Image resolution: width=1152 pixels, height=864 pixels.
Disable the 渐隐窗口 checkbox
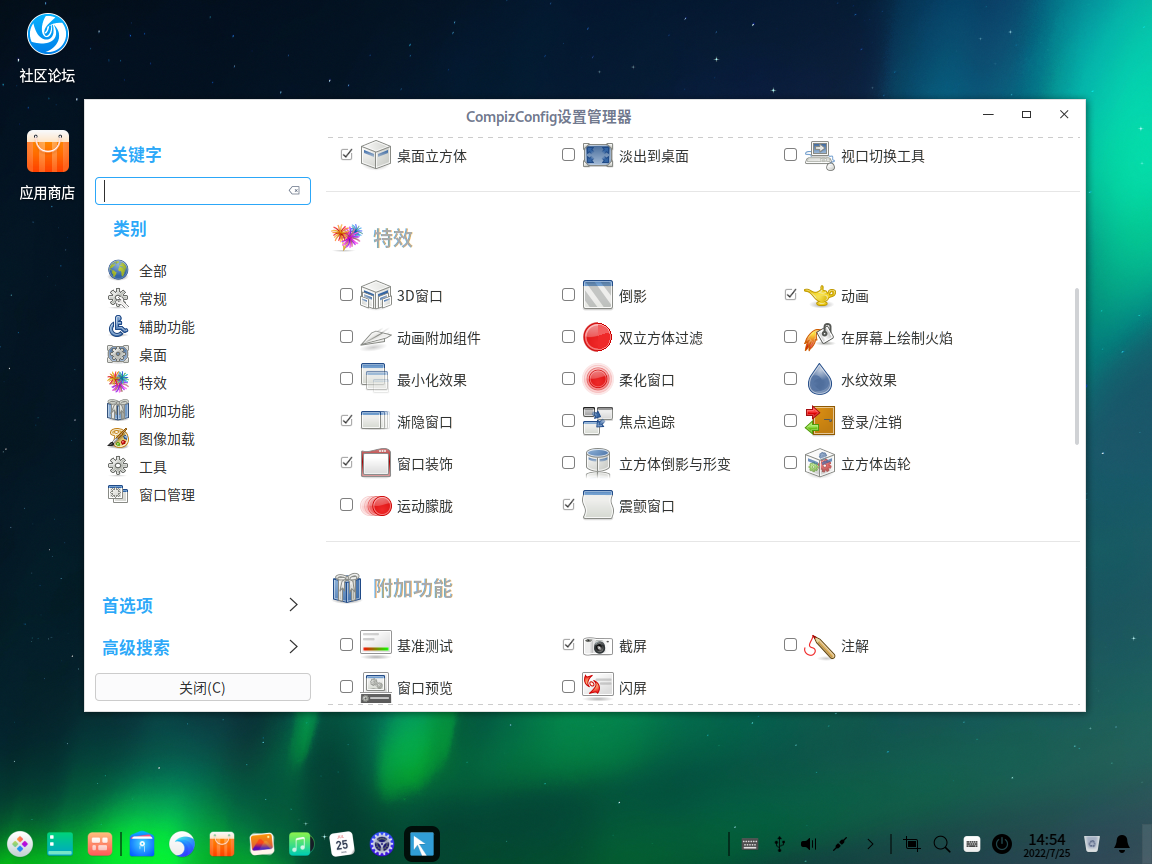tap(346, 421)
